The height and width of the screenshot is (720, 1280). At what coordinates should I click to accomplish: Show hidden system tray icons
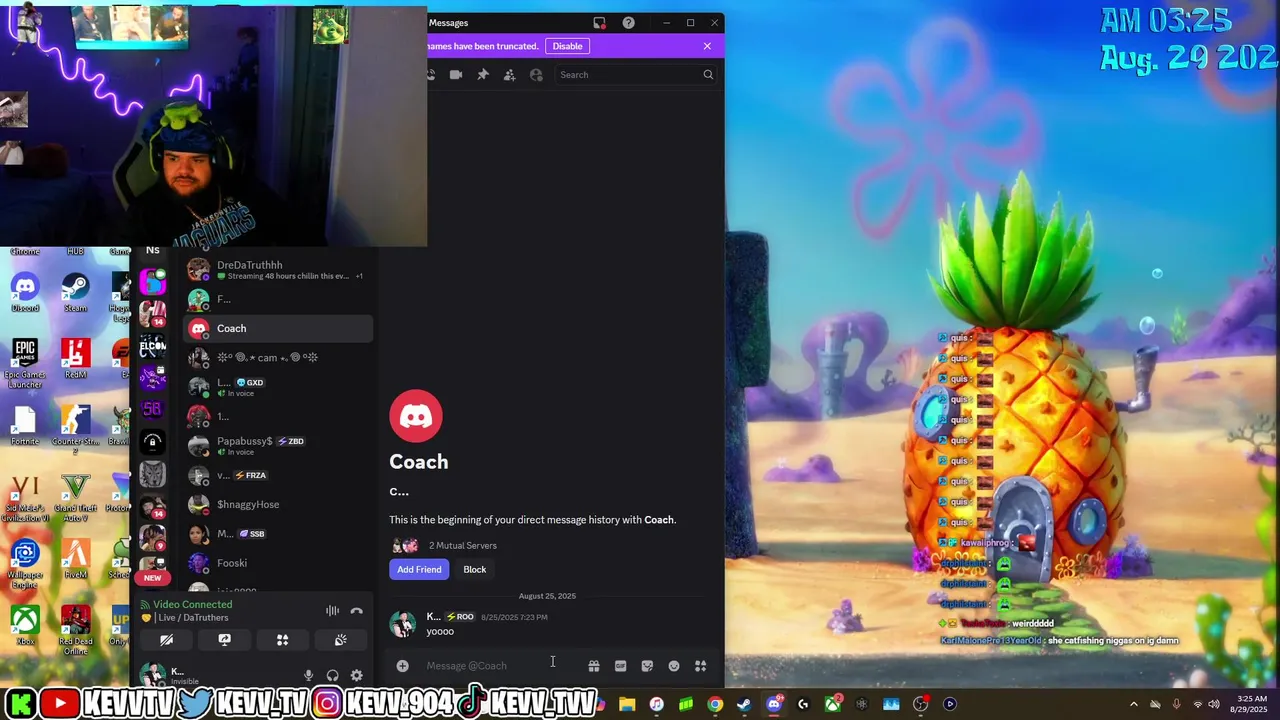point(1133,704)
